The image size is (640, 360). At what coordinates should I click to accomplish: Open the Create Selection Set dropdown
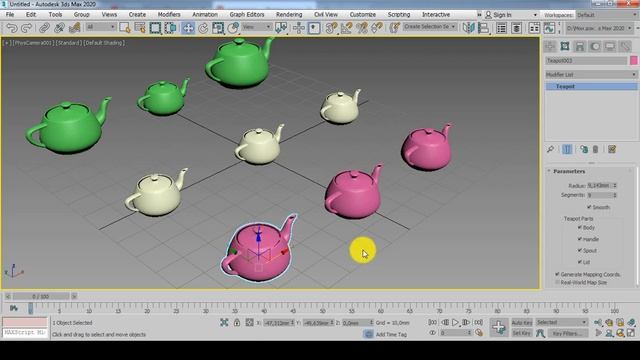430,27
